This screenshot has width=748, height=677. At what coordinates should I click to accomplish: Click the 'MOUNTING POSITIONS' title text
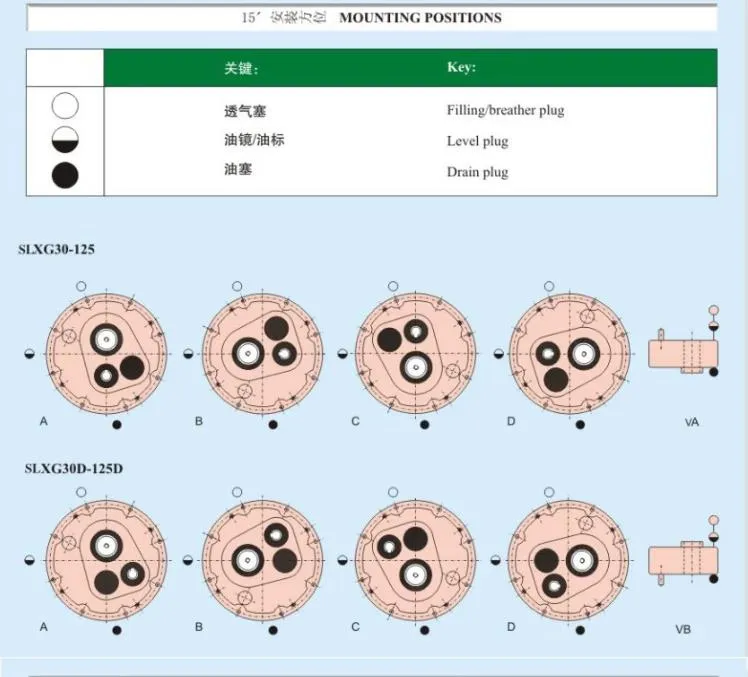[x=420, y=18]
